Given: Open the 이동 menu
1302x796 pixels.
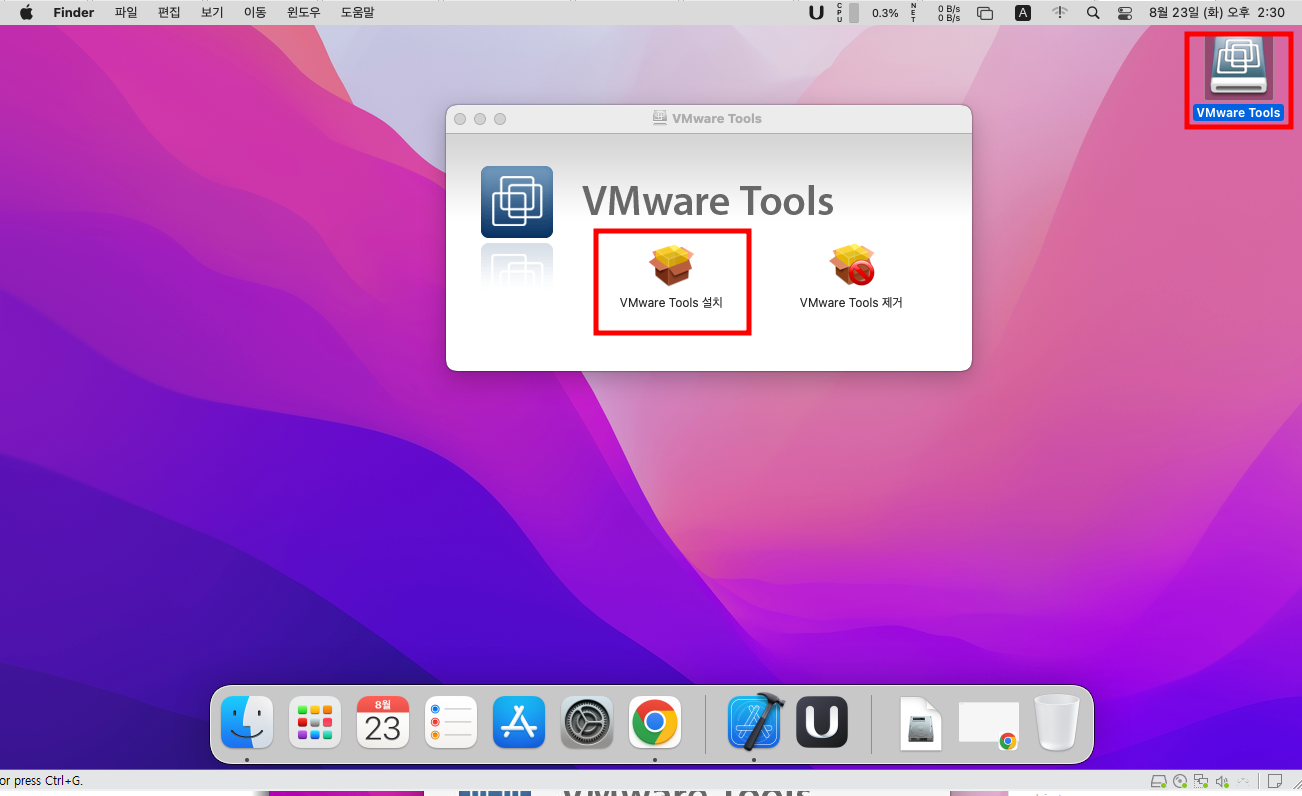Looking at the screenshot, I should (x=255, y=13).
